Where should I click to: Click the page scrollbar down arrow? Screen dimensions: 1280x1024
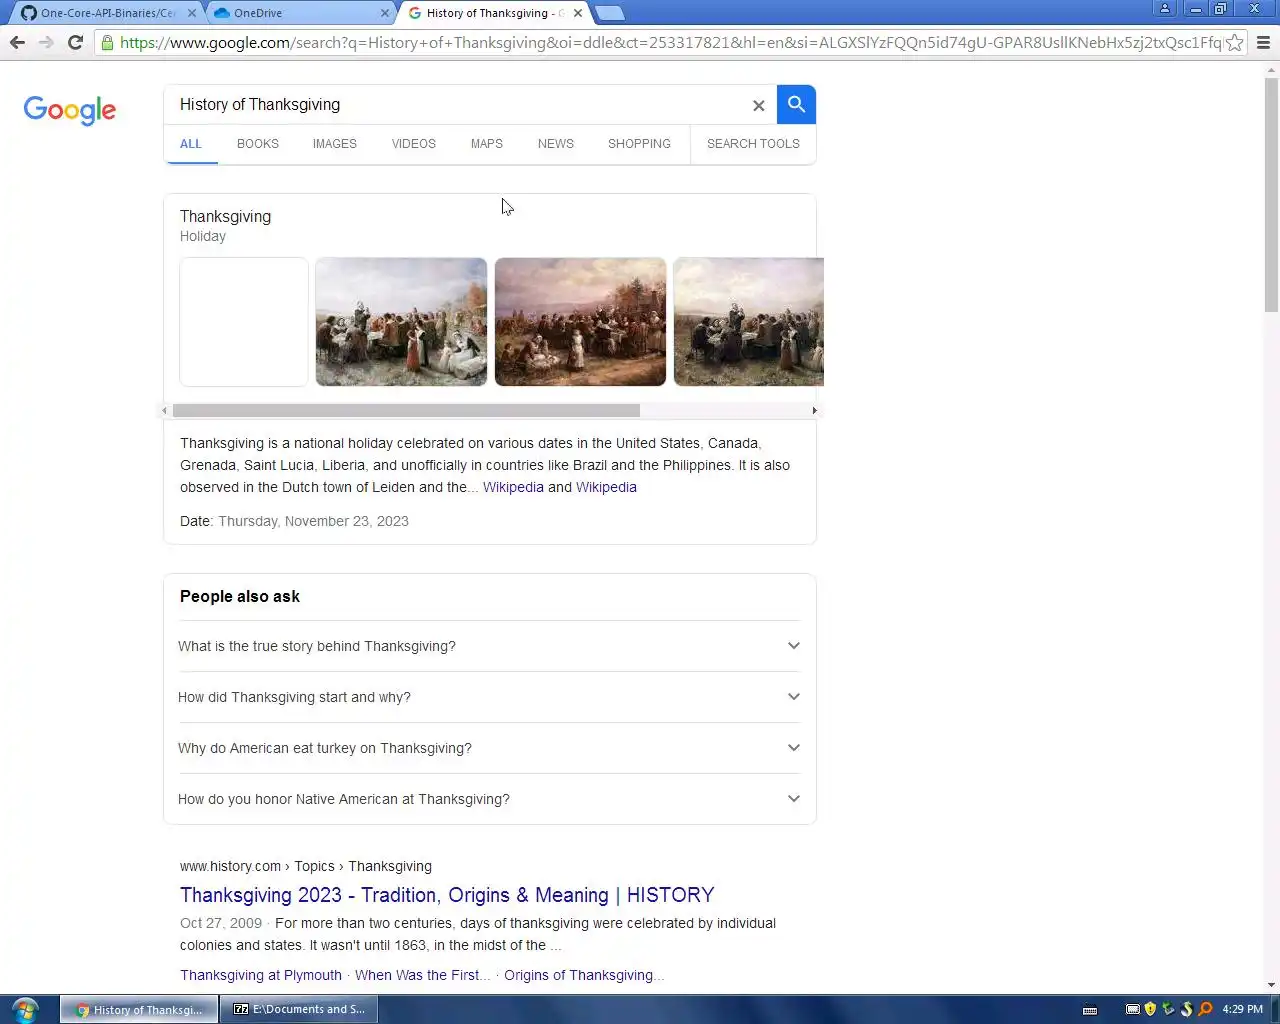(x=1271, y=985)
